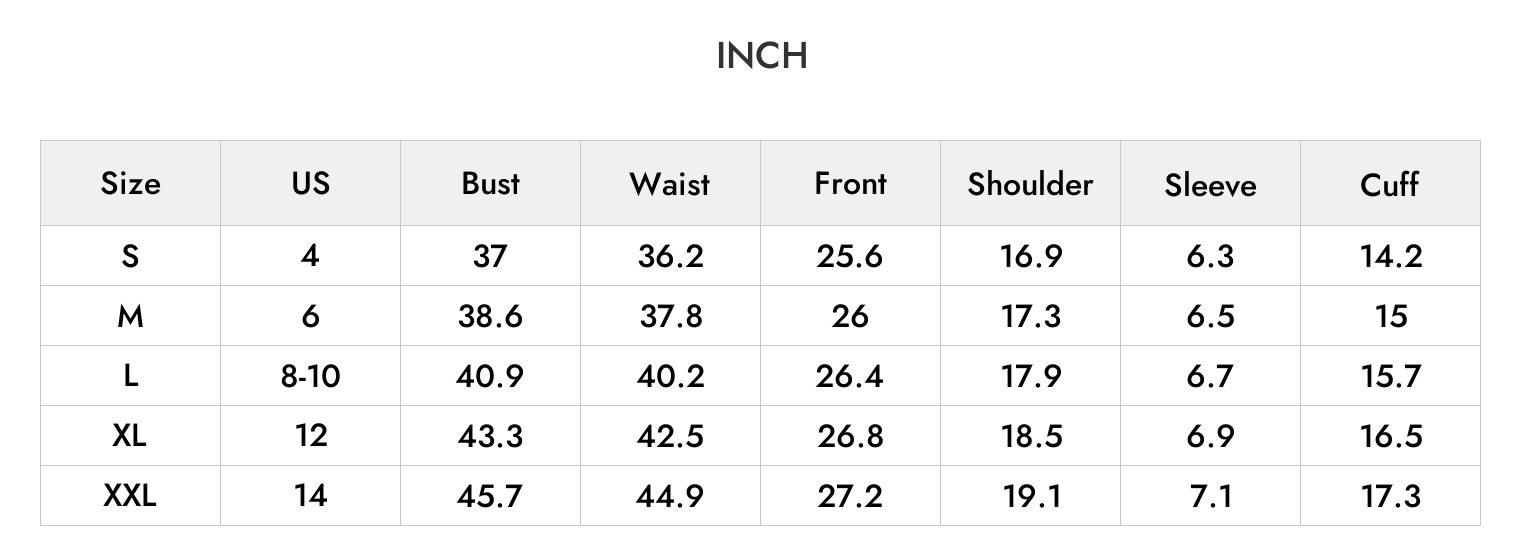
Task: Select the cuff value 15.7
Action: click(1390, 376)
